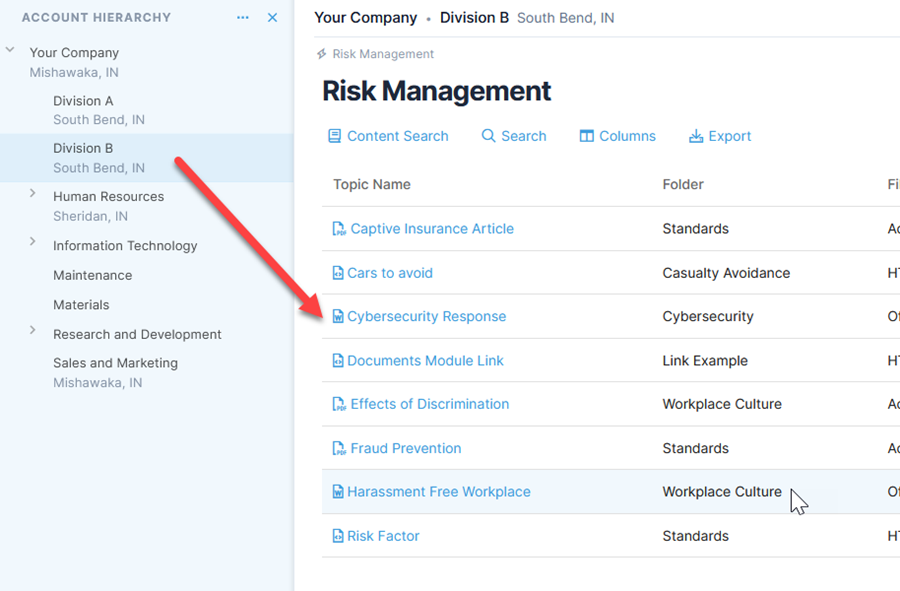Viewport: 900px width, 591px height.
Task: Select Division A in the hierarchy
Action: point(83,100)
